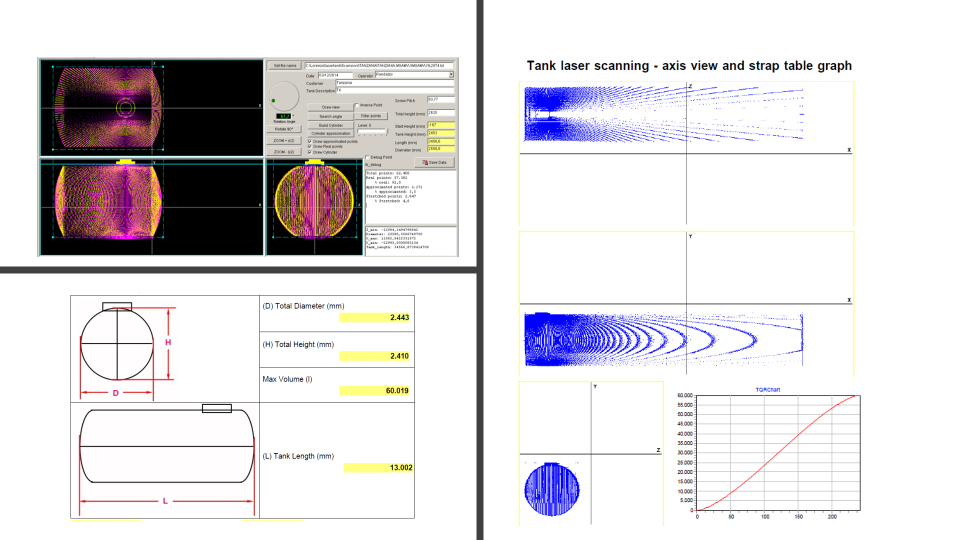Click the top blue axis-view scan plot

[x=664, y=114]
